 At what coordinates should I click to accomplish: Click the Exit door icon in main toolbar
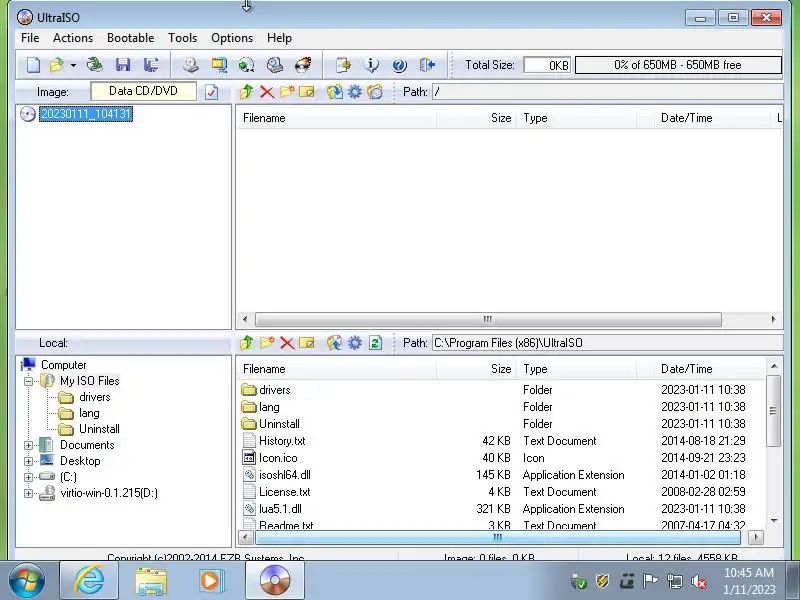(x=428, y=65)
